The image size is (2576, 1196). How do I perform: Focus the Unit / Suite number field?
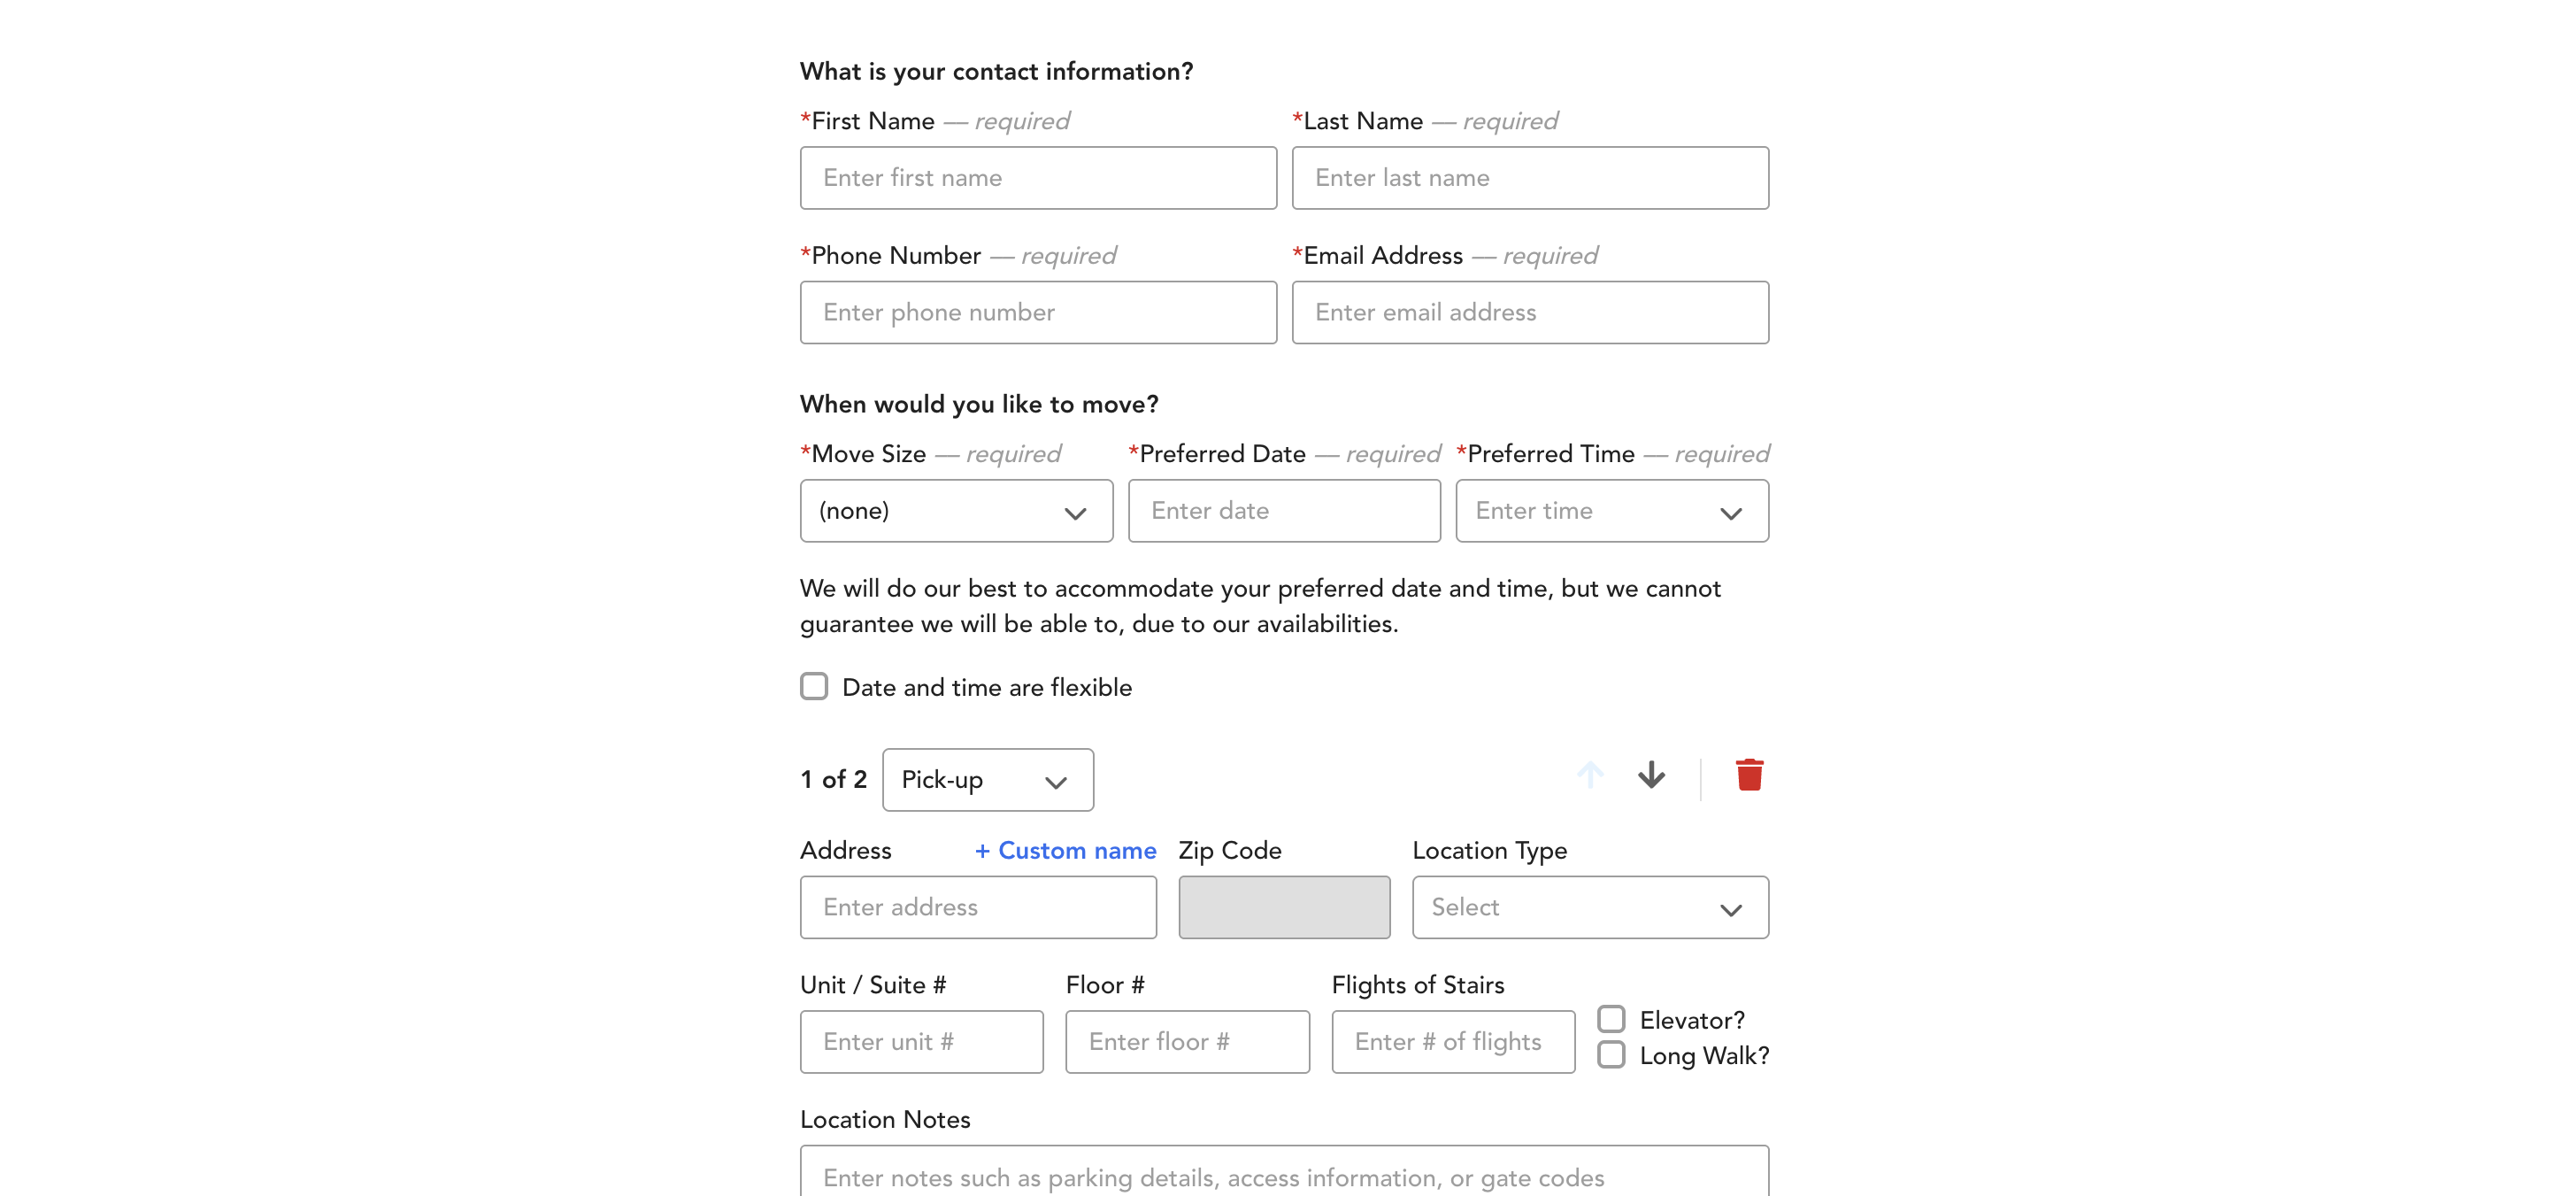point(920,1041)
